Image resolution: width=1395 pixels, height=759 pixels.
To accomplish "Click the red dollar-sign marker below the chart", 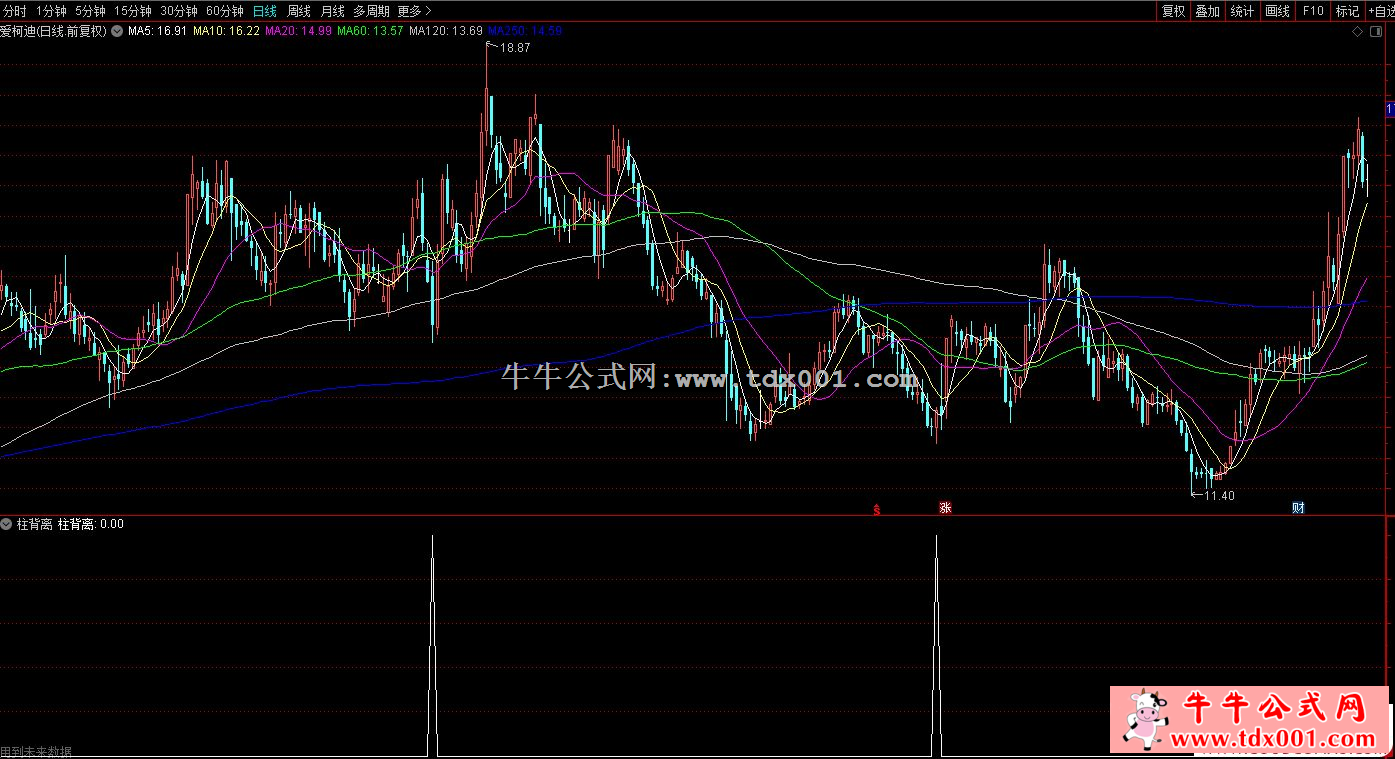I will tap(877, 509).
